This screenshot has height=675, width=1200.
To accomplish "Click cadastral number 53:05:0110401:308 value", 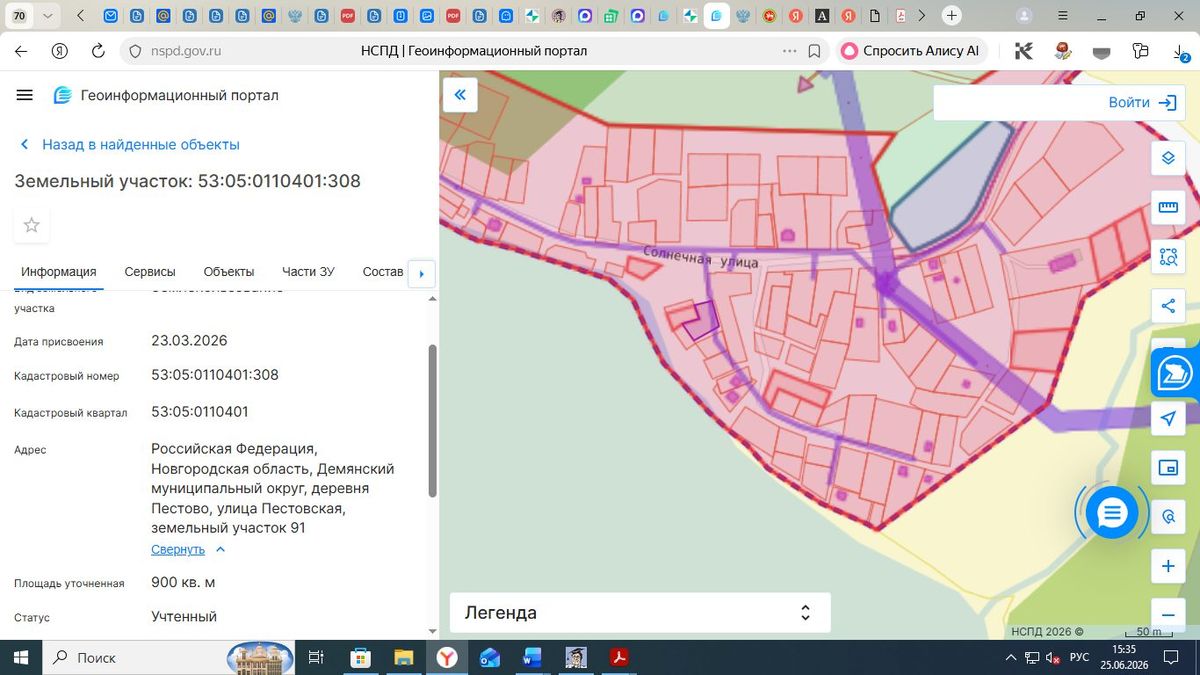I will click(x=215, y=375).
